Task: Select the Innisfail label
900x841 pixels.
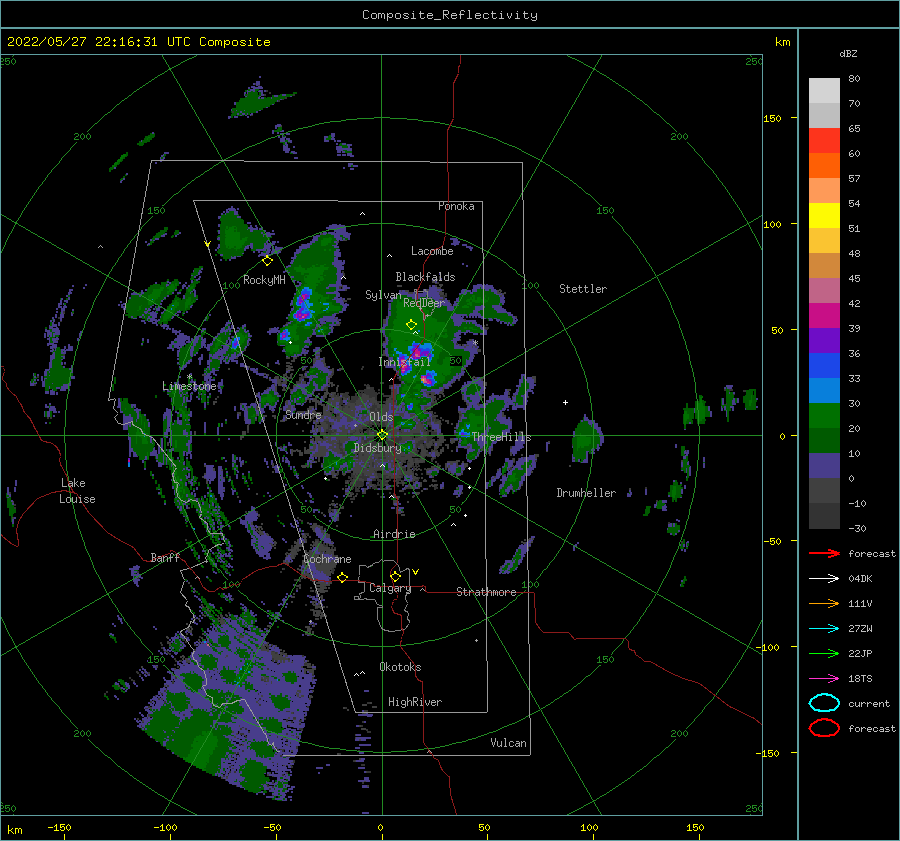Action: click(x=405, y=362)
